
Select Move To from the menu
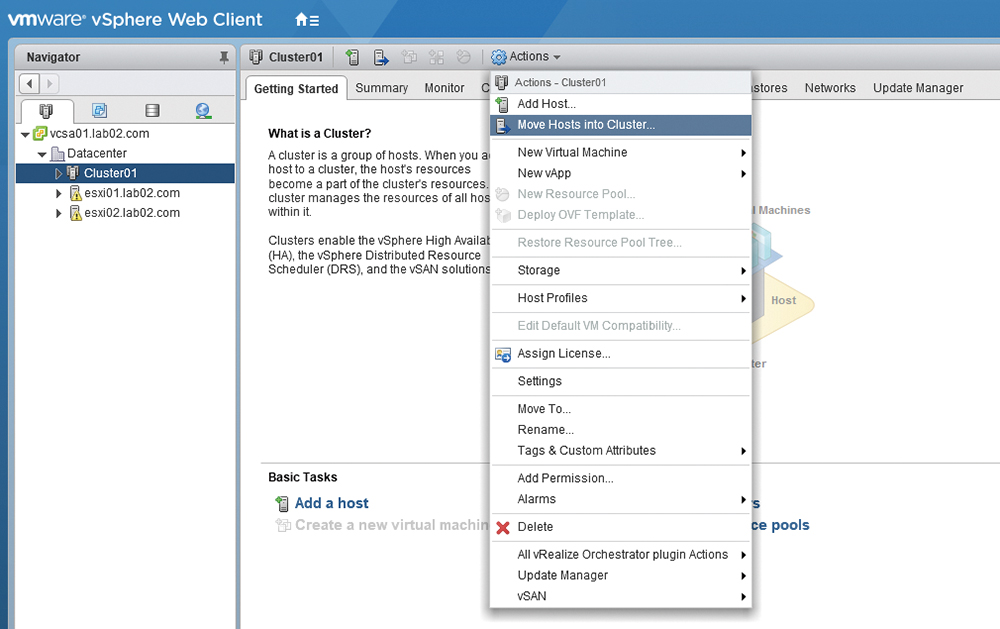pyautogui.click(x=621, y=409)
